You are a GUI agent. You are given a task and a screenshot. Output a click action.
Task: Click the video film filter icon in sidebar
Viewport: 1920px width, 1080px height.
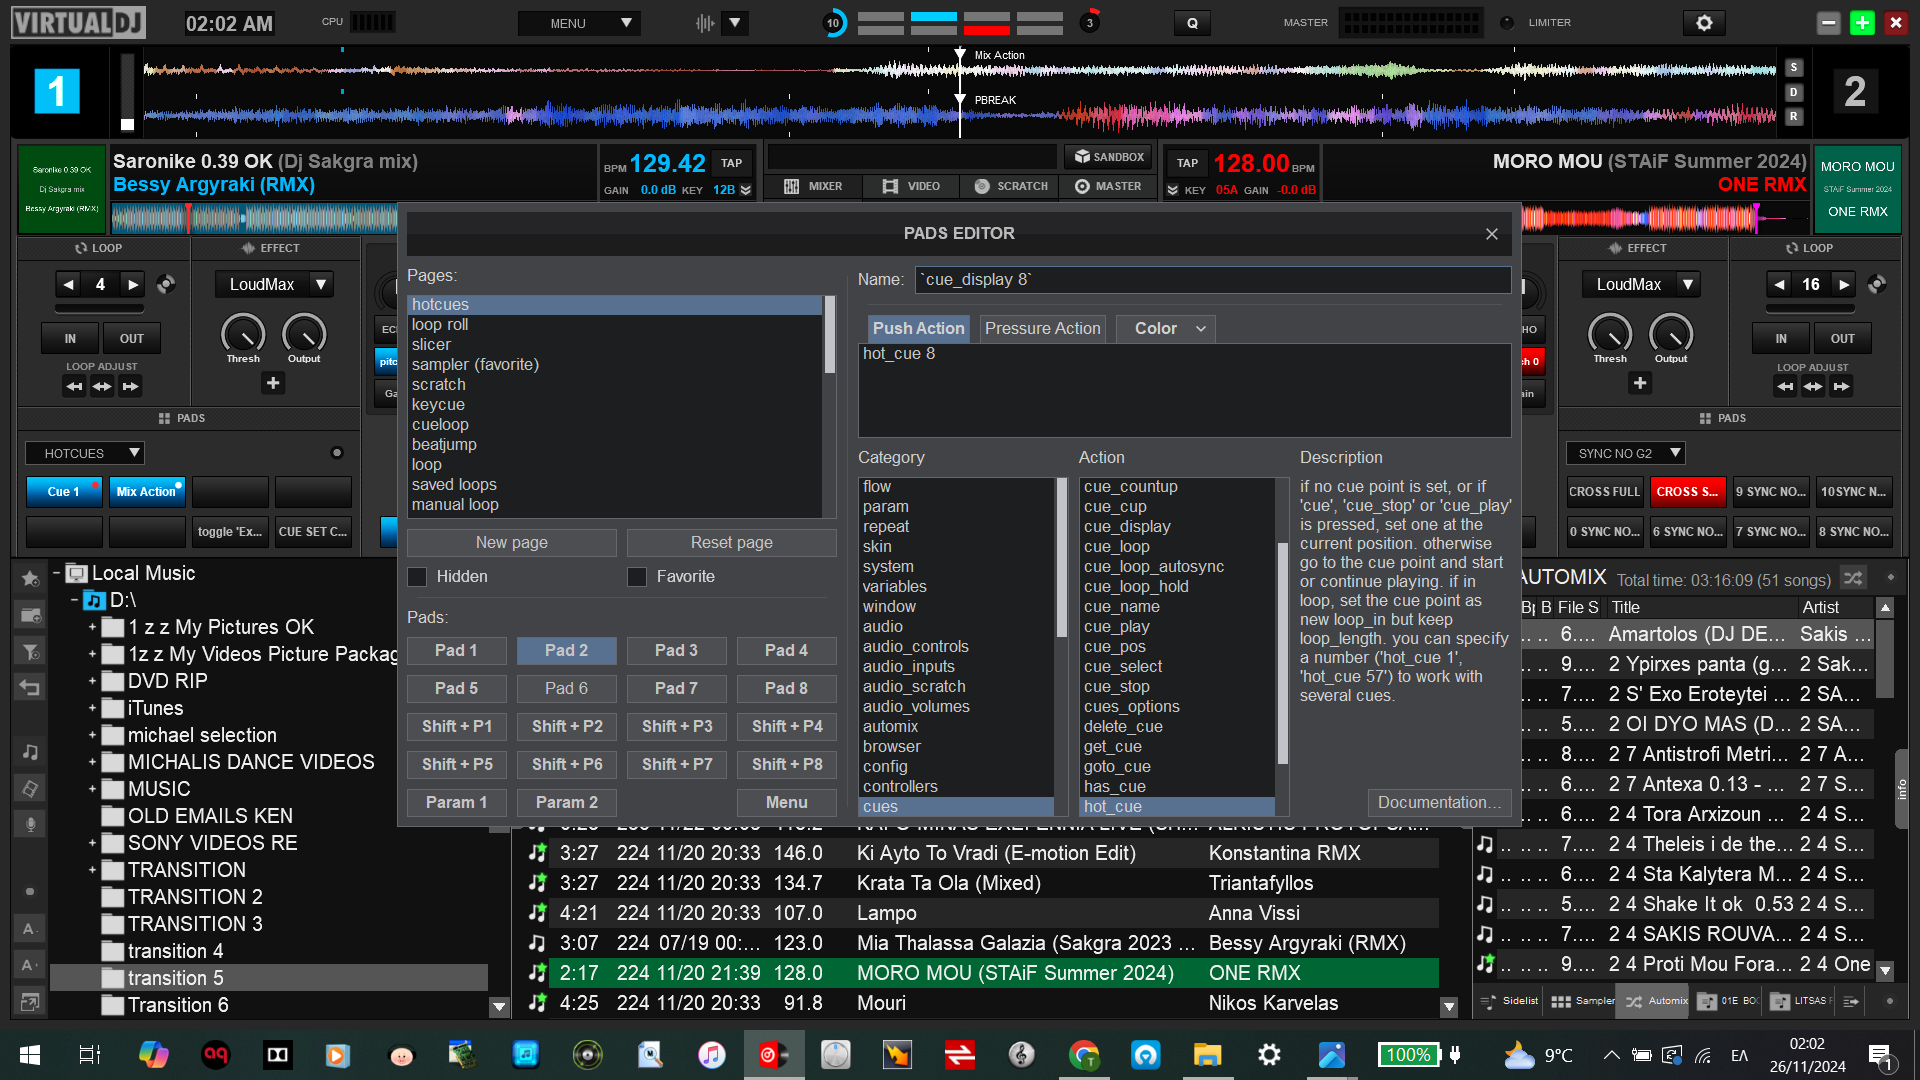(x=30, y=789)
